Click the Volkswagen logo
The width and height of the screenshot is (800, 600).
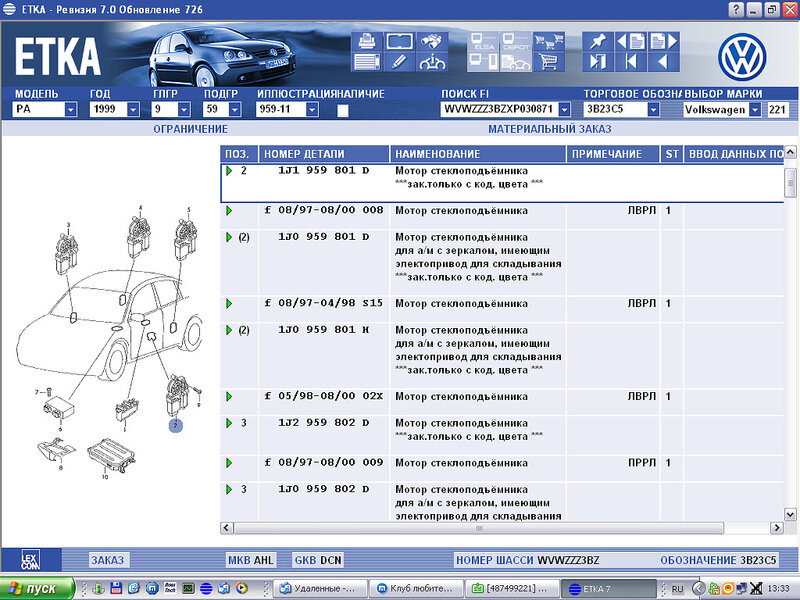click(x=742, y=57)
